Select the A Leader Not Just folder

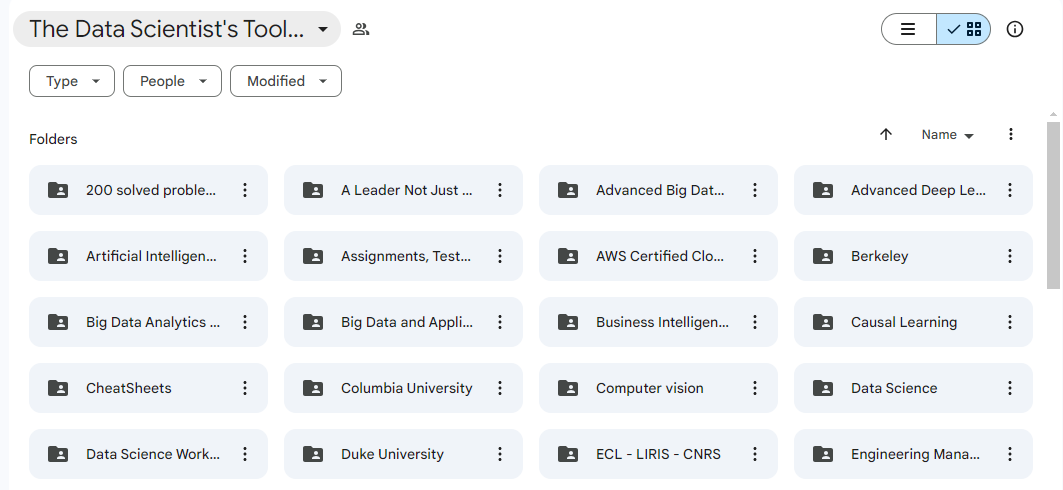point(403,190)
